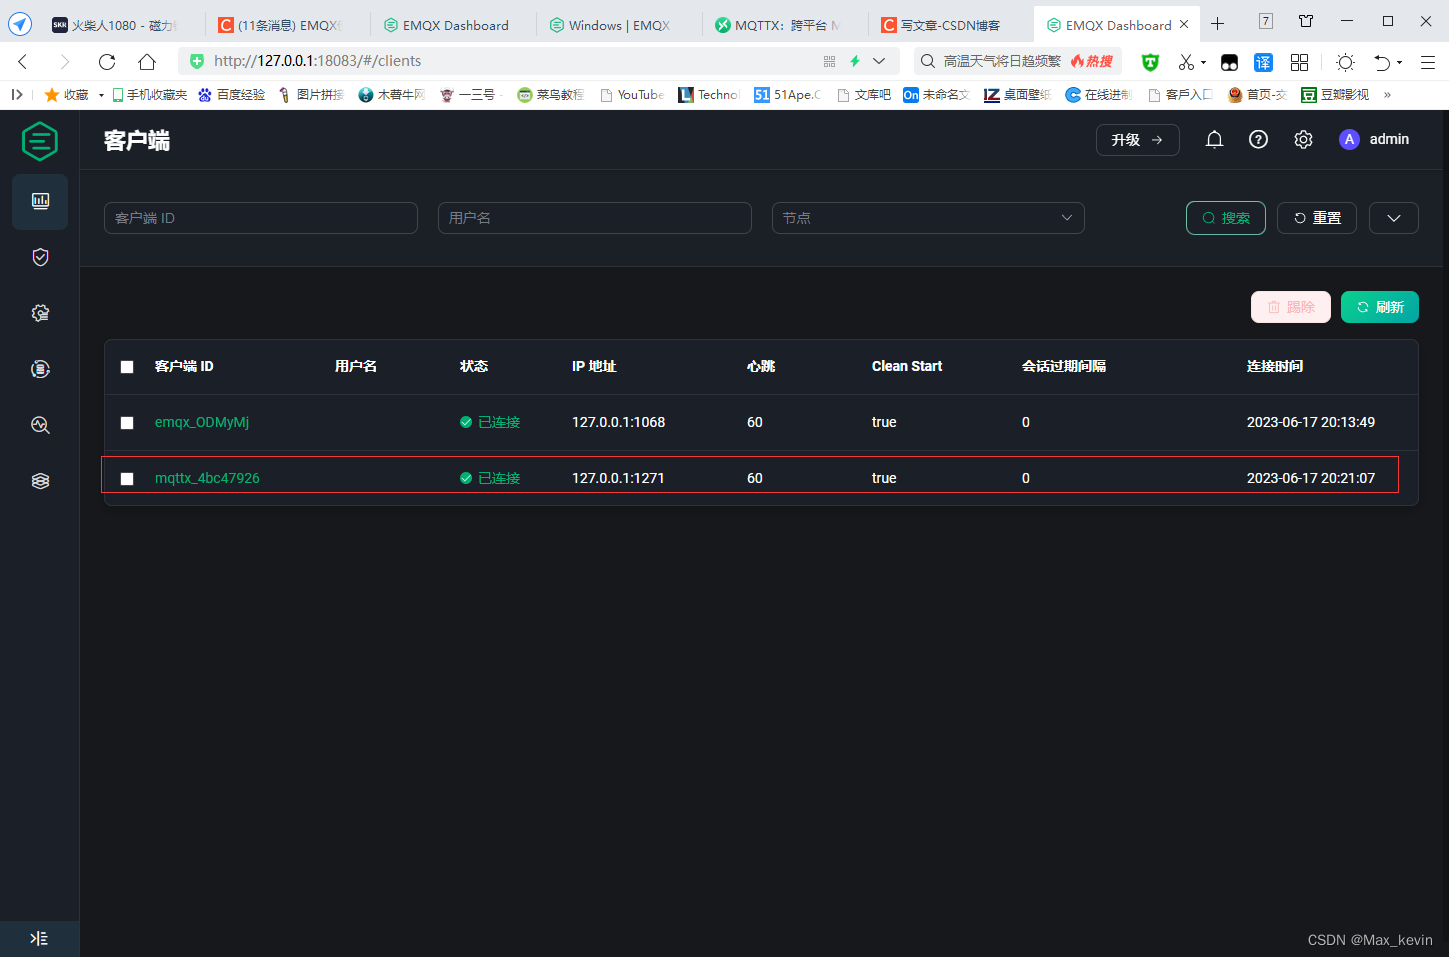Reload the current page
This screenshot has height=957, width=1449.
(x=107, y=61)
